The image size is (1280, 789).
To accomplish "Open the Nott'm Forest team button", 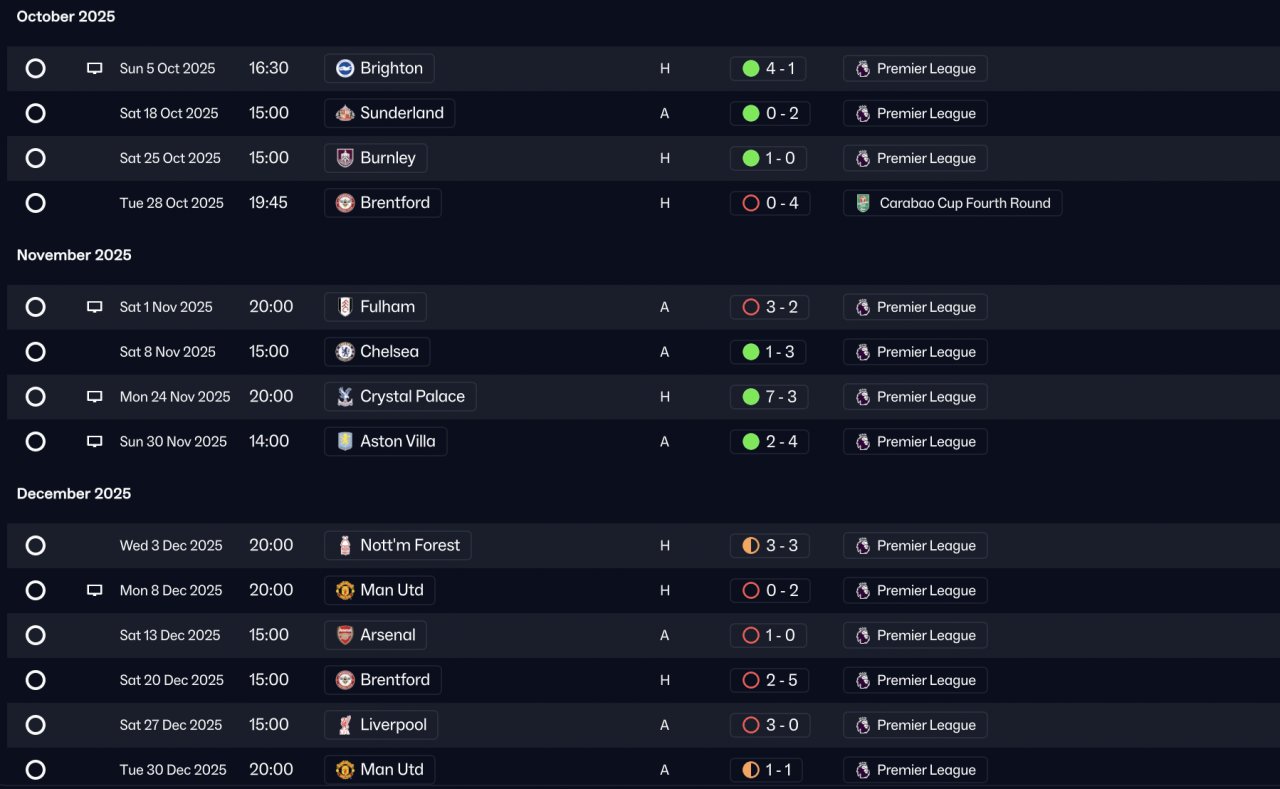I will click(398, 545).
